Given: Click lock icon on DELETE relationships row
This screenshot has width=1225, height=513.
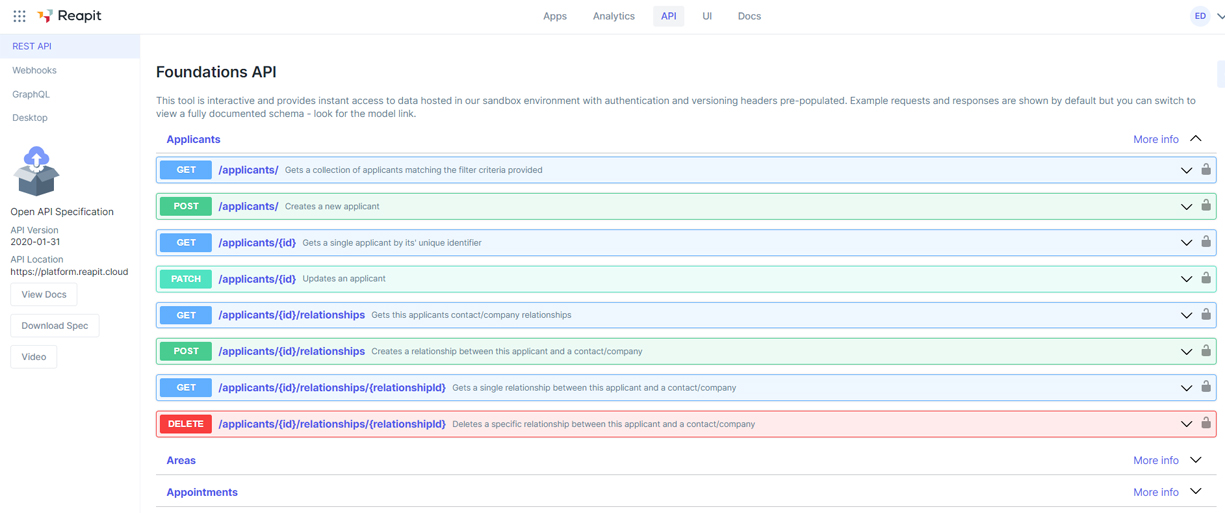Looking at the screenshot, I should click(x=1206, y=424).
